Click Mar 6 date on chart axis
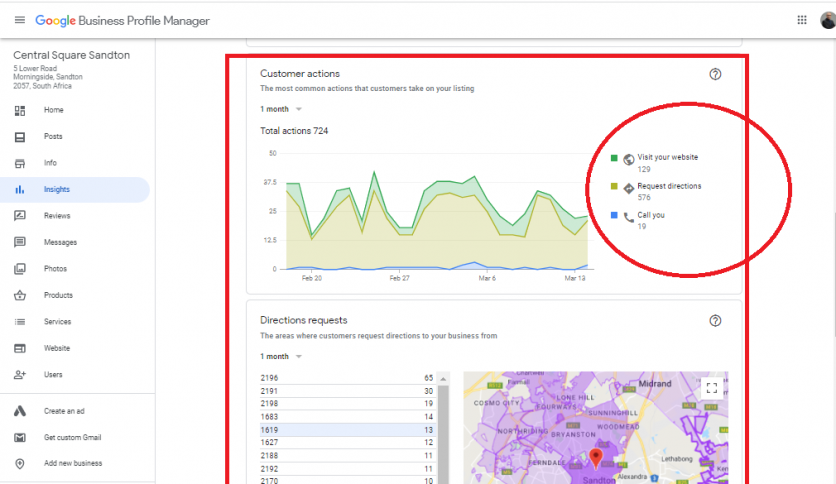This screenshot has width=836, height=484. coord(487,278)
